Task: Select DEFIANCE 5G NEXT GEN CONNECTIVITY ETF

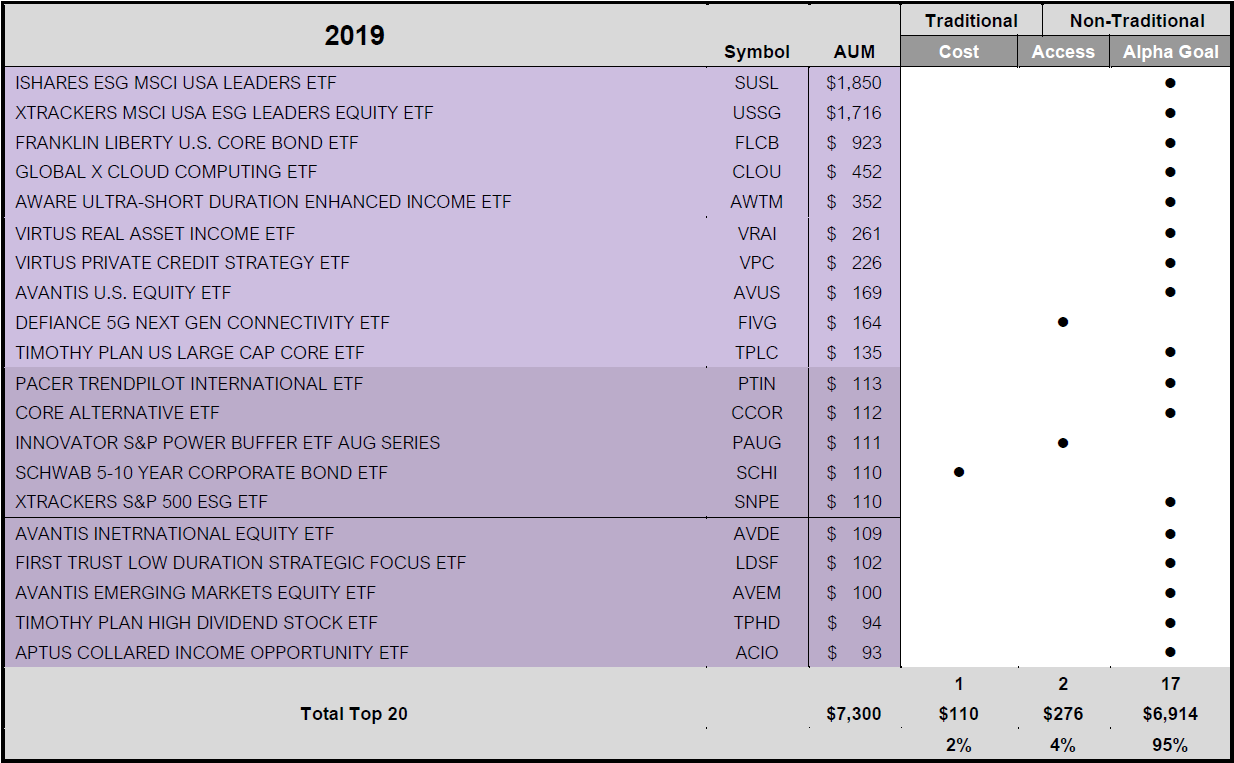Action: [202, 323]
